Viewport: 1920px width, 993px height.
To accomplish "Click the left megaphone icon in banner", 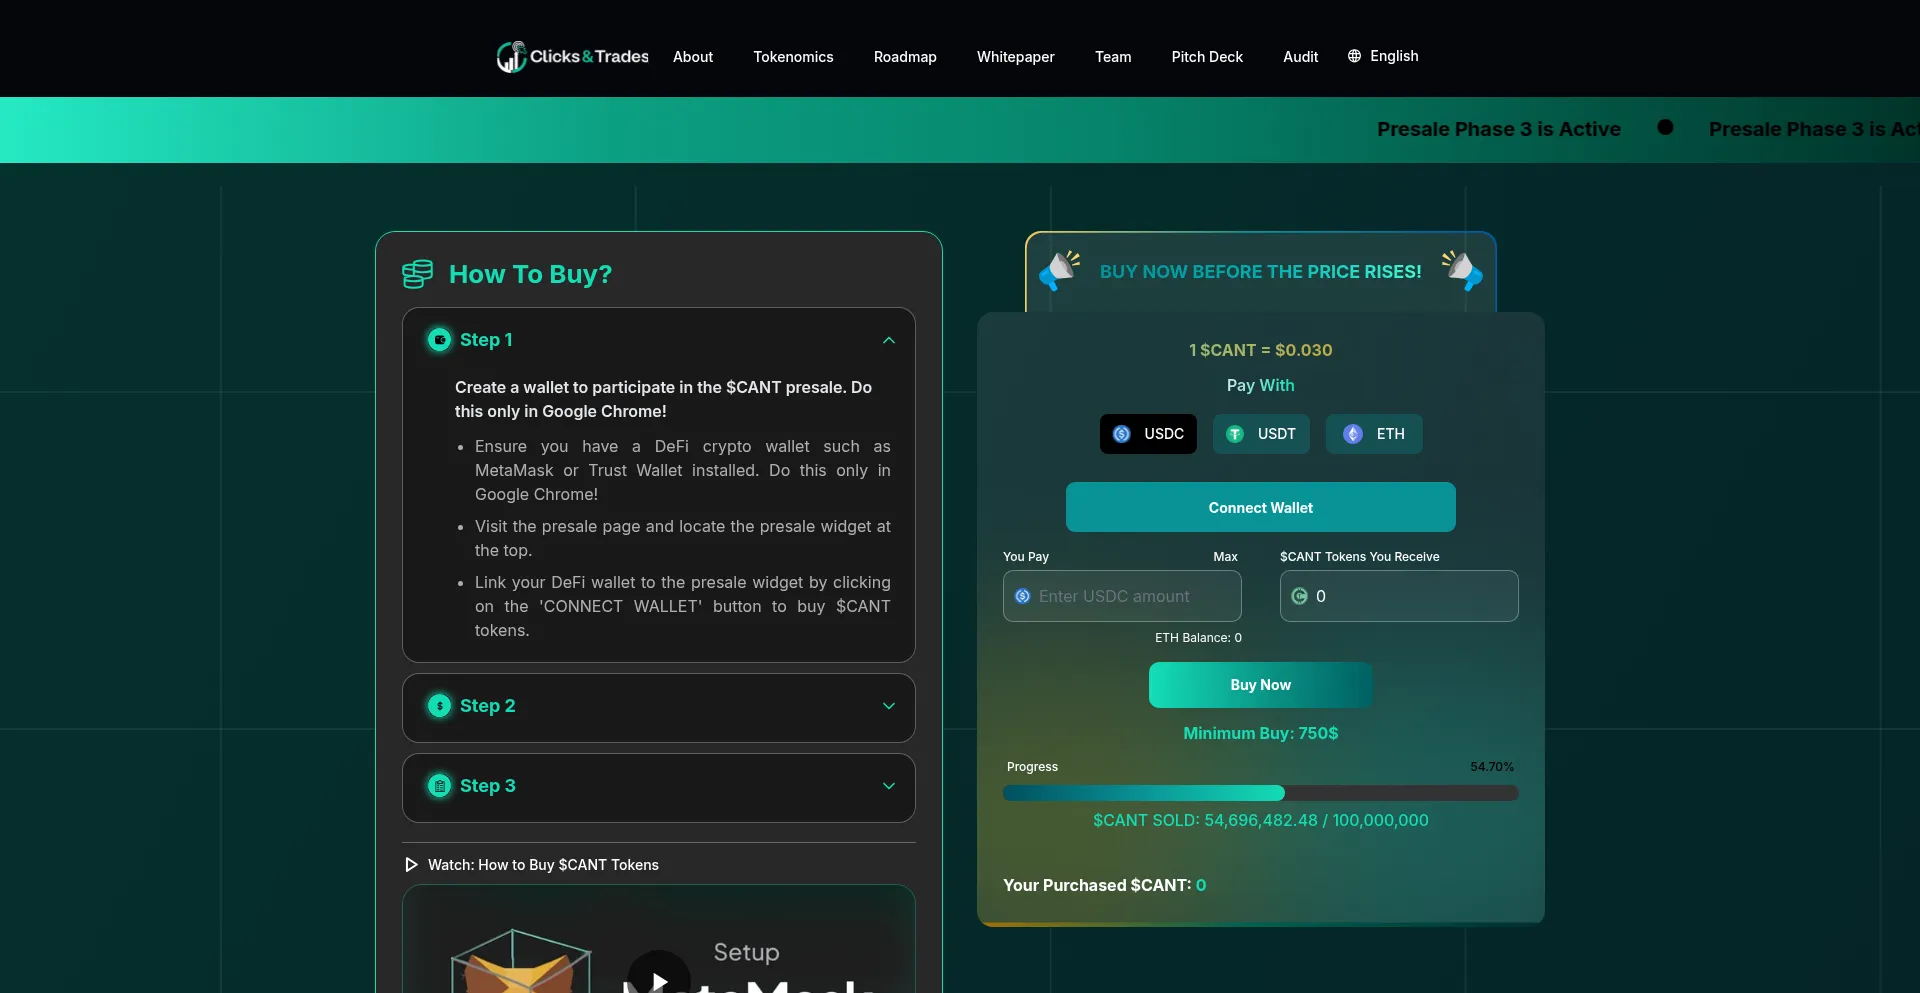I will pos(1059,270).
